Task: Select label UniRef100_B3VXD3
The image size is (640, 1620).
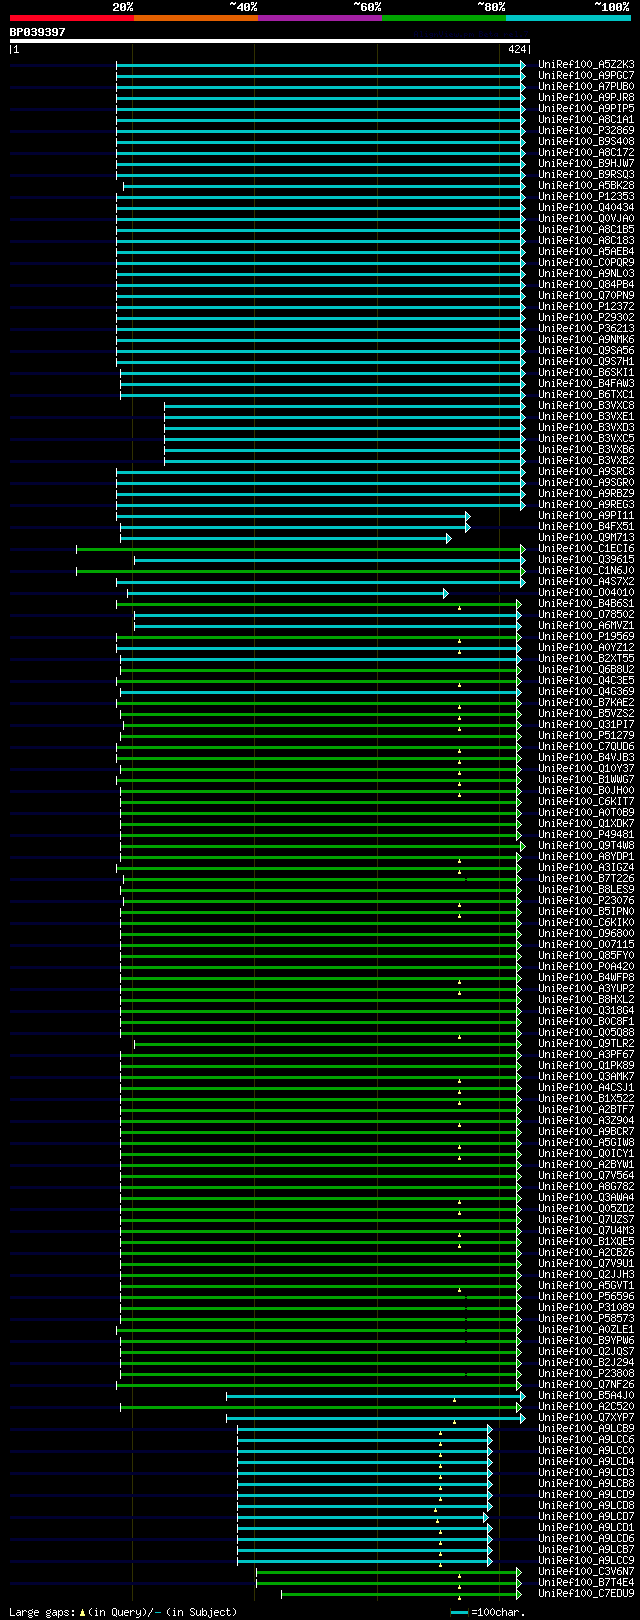Action: 586,428
